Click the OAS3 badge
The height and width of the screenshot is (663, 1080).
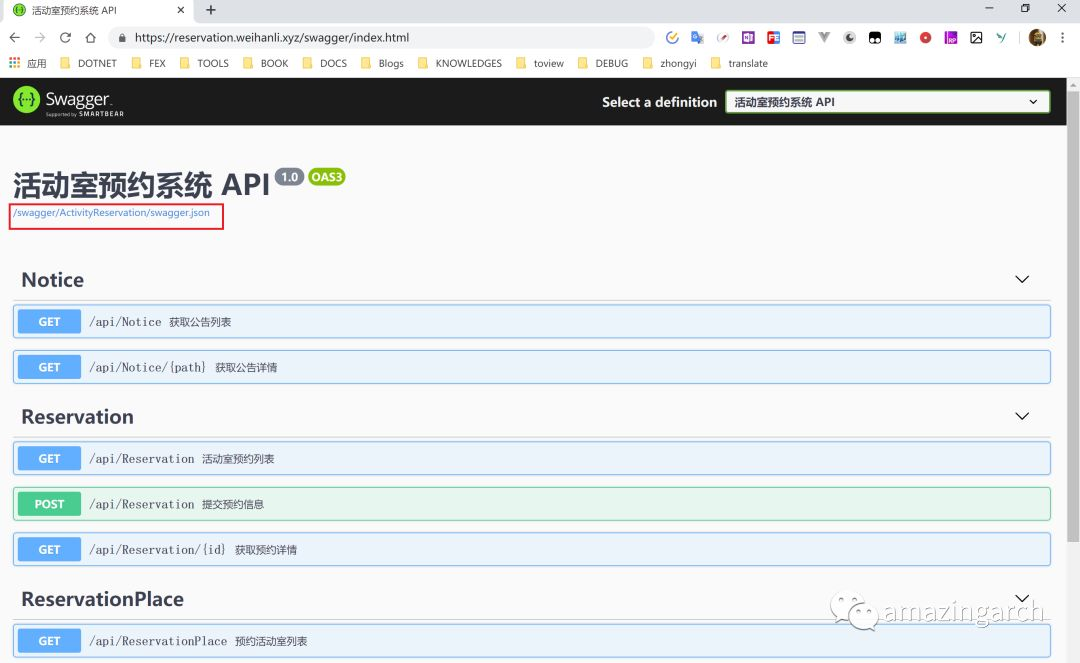pos(326,177)
